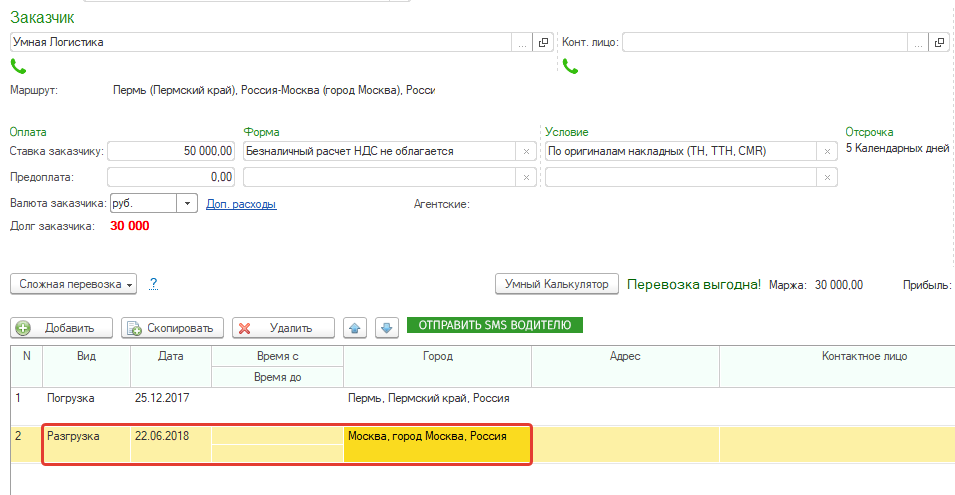Viewport: 955px width, 495px height.
Task: Focus the Конт. лицо input field
Action: [765, 43]
